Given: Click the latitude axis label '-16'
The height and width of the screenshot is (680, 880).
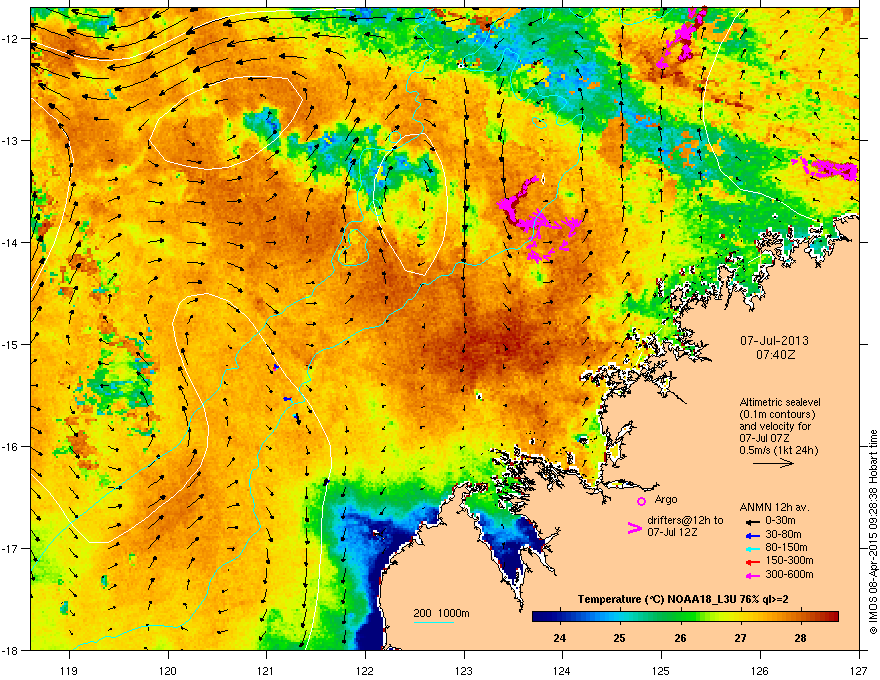Looking at the screenshot, I should [x=10, y=447].
